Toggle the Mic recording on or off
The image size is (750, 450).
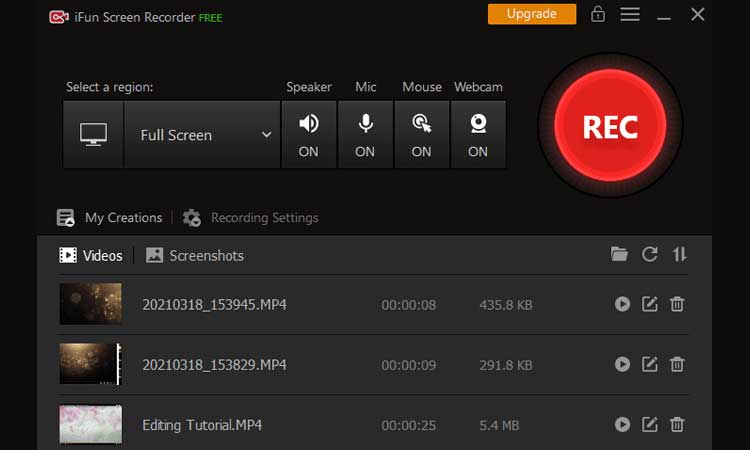[365, 134]
